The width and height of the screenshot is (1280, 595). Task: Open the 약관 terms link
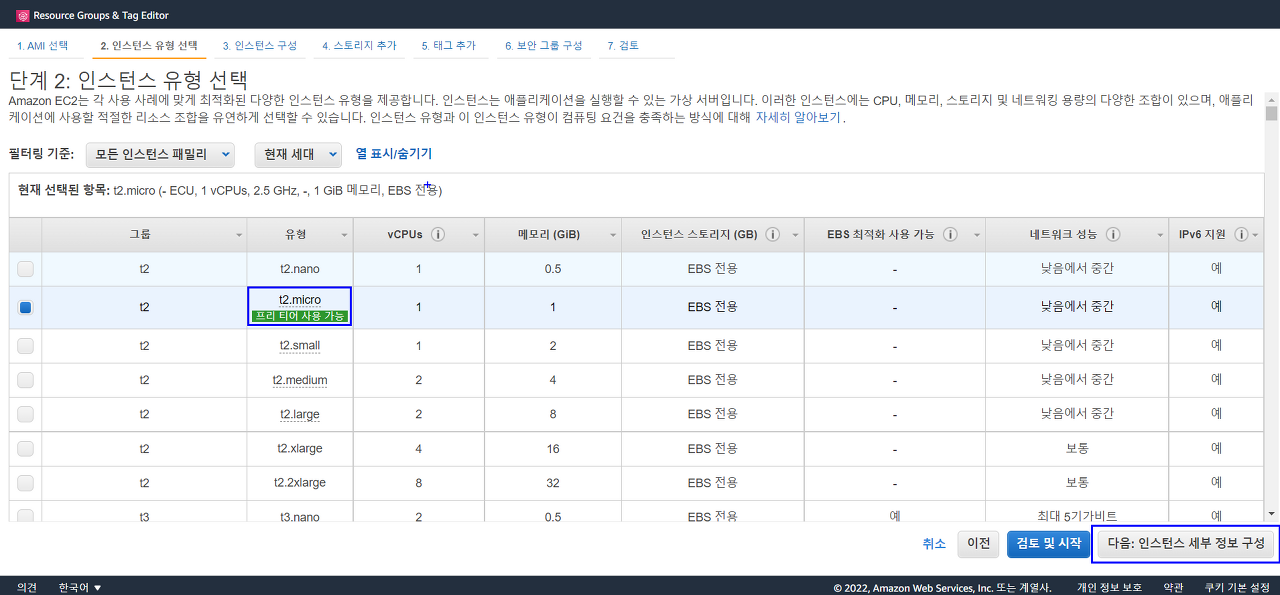click(1173, 587)
